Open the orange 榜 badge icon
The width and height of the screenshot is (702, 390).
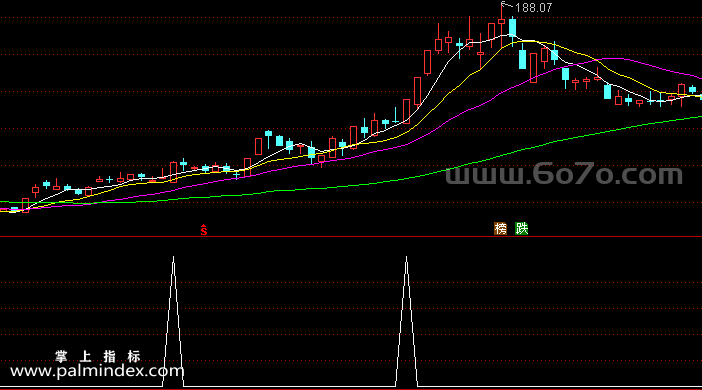tap(500, 228)
